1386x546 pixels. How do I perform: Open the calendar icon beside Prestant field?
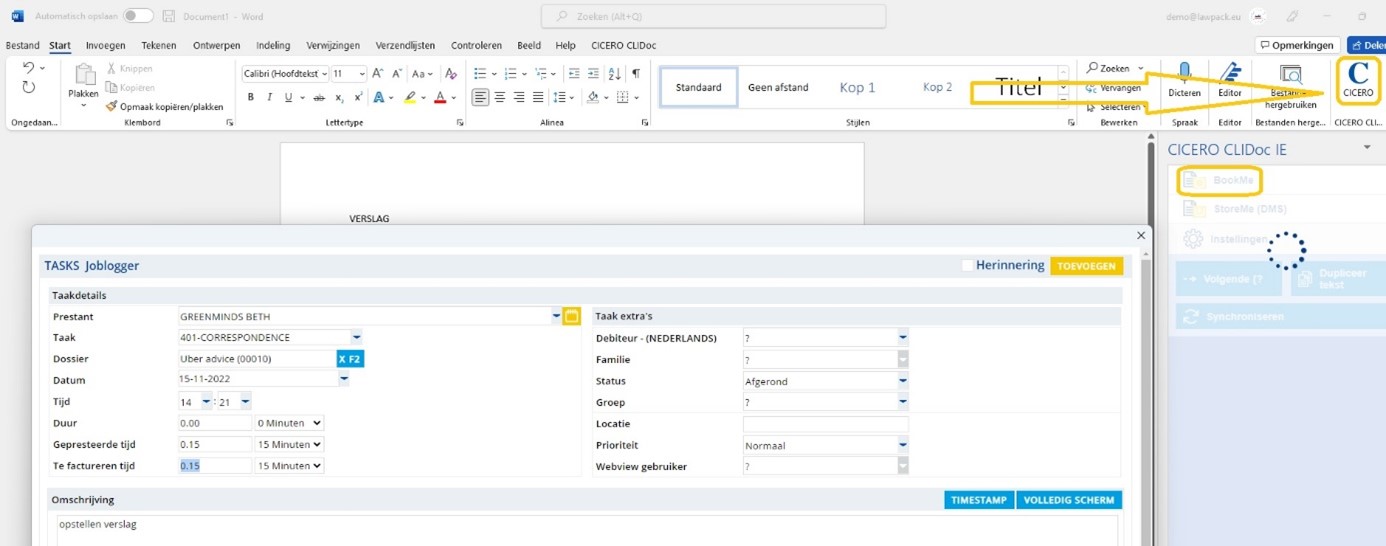(x=571, y=316)
